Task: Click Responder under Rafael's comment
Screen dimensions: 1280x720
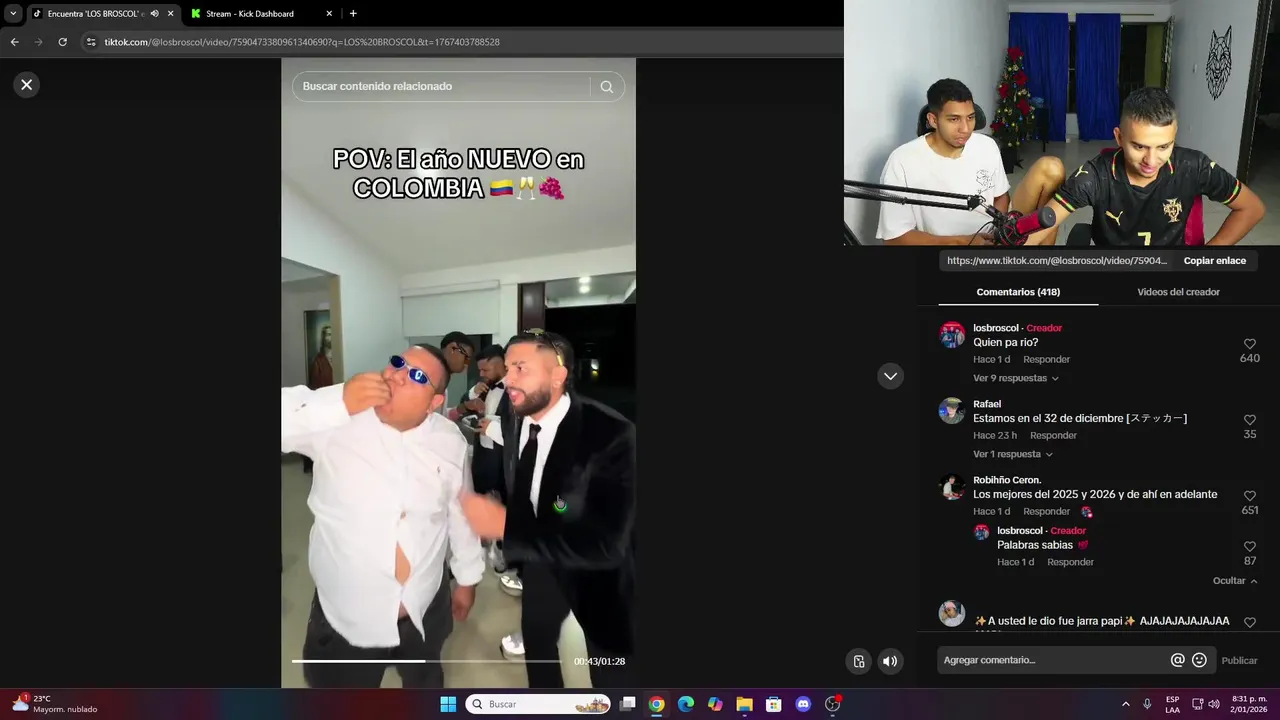Action: [1053, 435]
